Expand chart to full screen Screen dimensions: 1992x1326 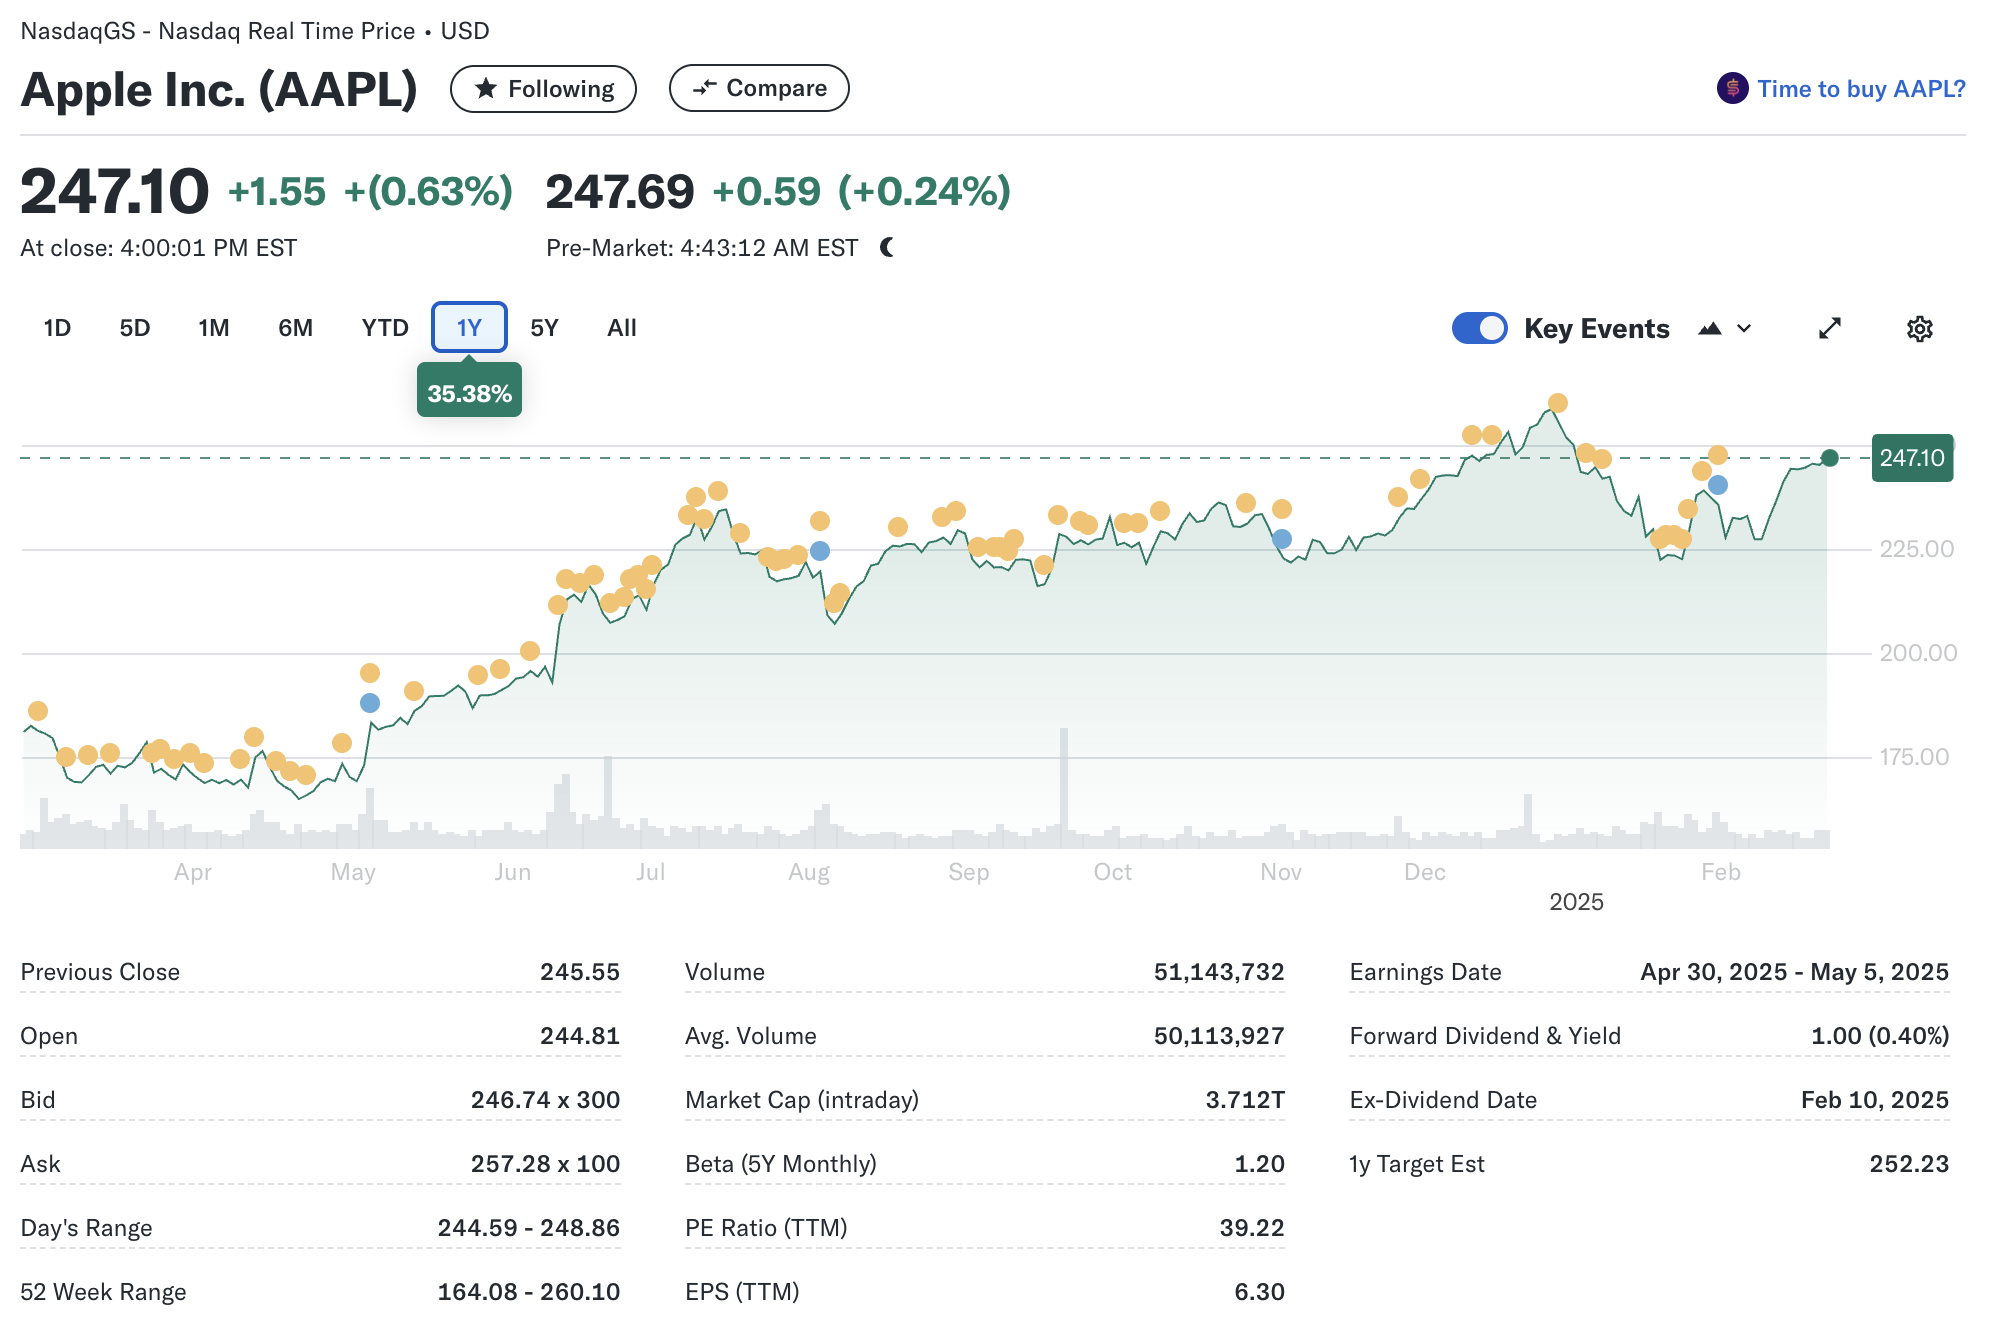pos(1829,329)
